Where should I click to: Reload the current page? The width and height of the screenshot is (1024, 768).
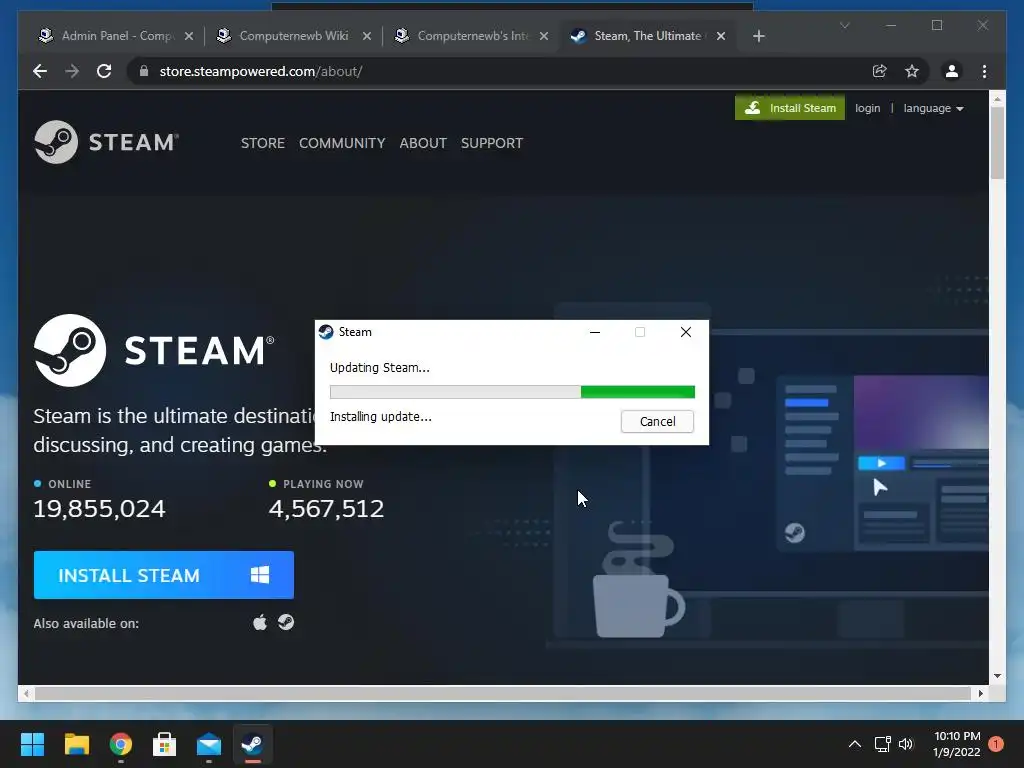(104, 71)
